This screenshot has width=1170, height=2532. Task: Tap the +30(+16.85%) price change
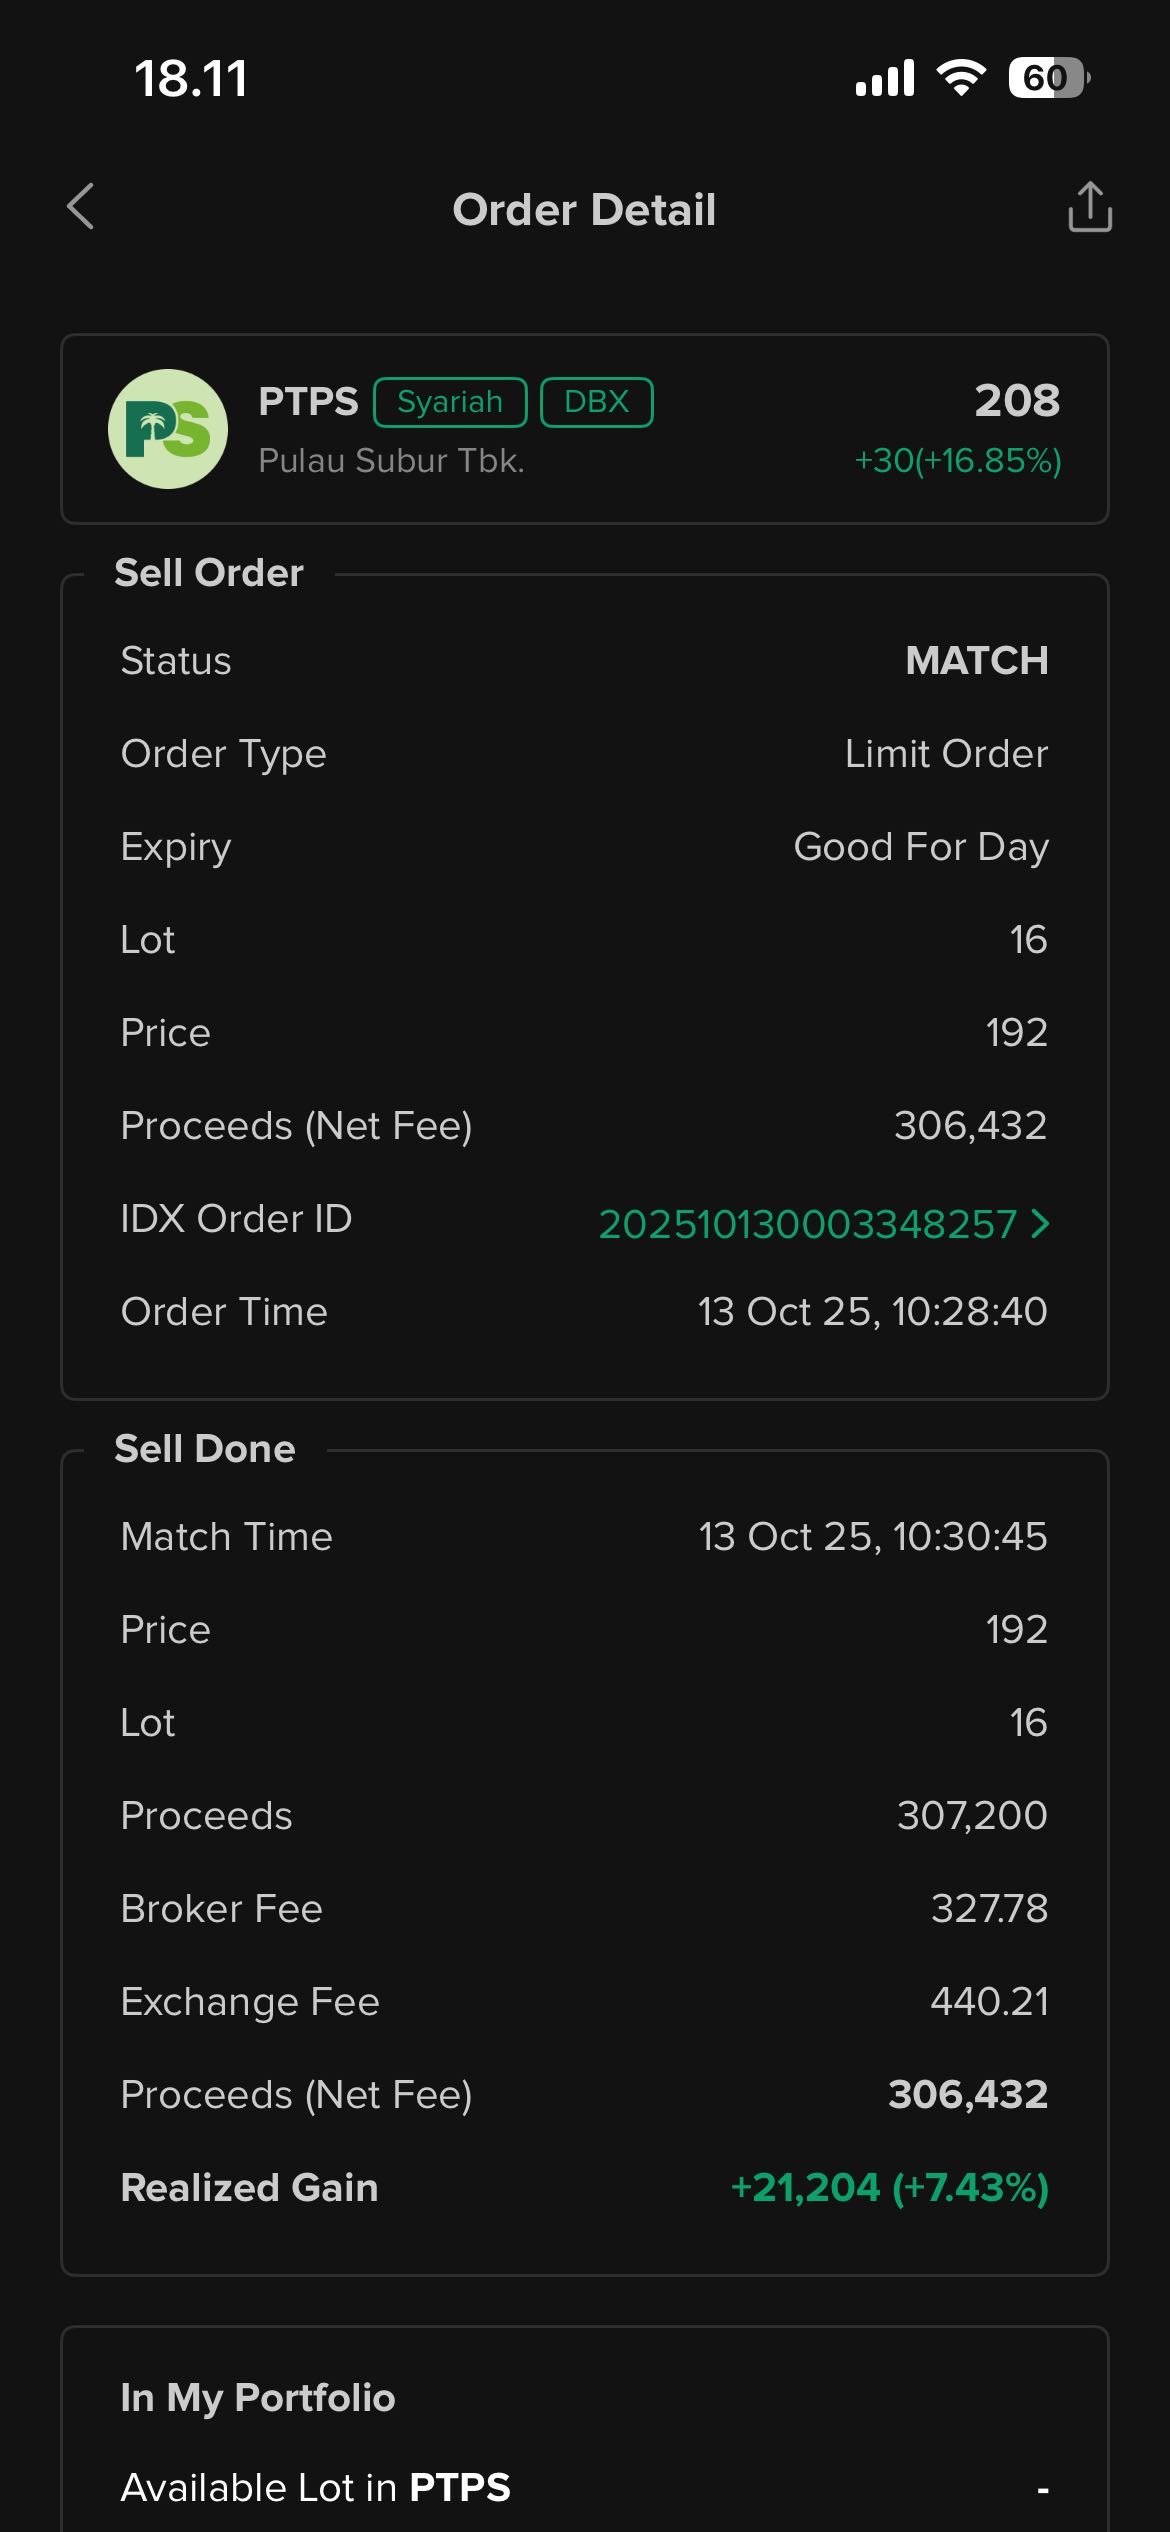(x=957, y=460)
